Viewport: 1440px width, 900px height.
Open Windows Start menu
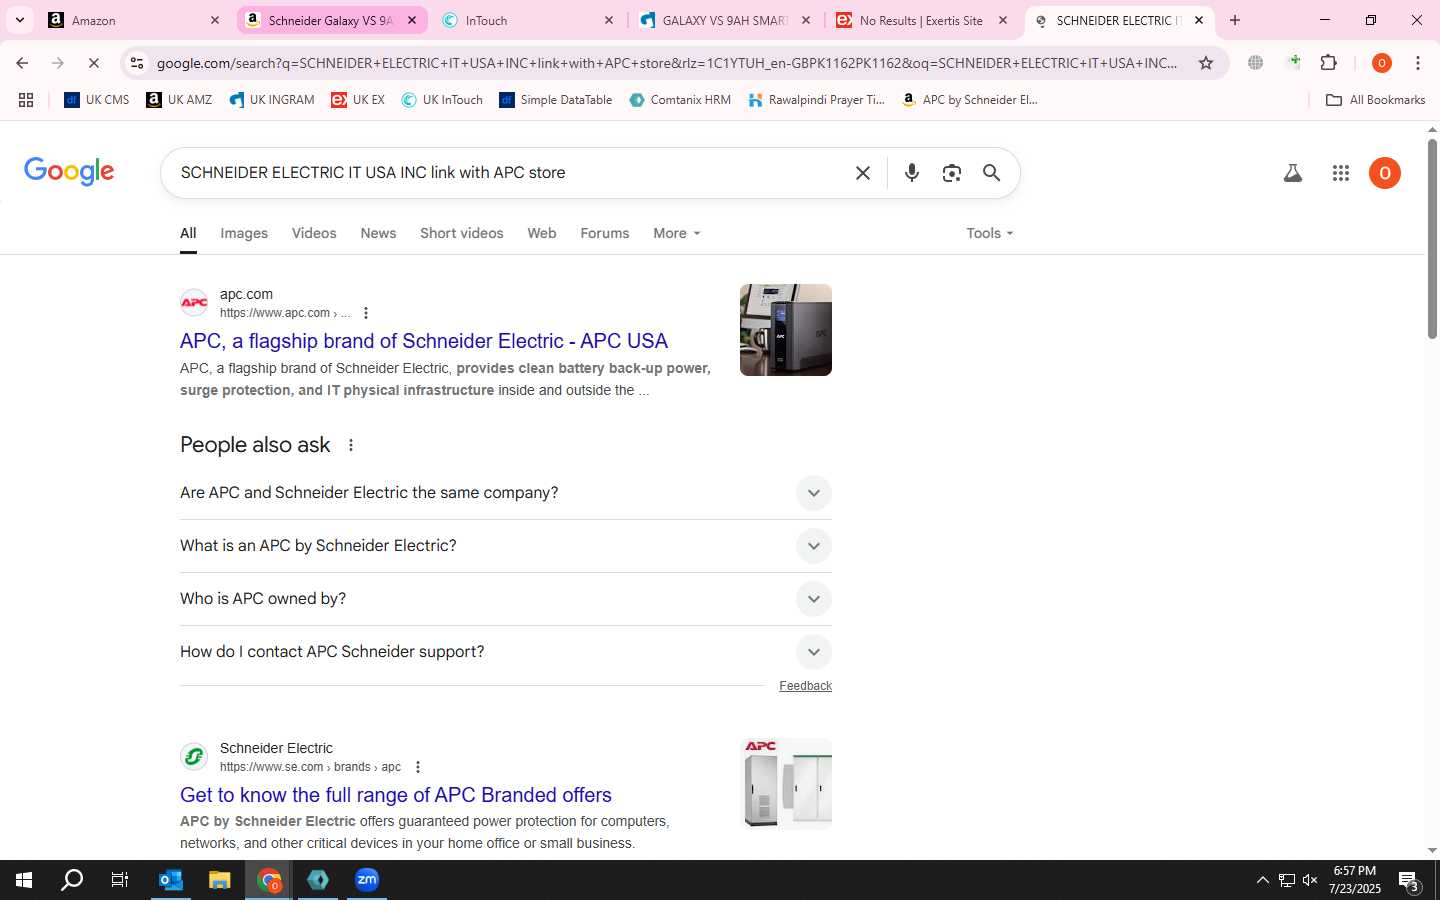tap(24, 880)
